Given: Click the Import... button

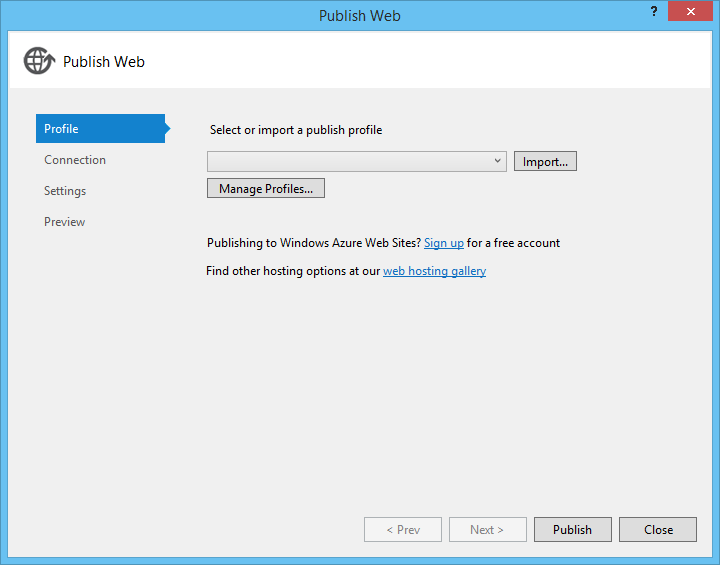Looking at the screenshot, I should pos(545,161).
